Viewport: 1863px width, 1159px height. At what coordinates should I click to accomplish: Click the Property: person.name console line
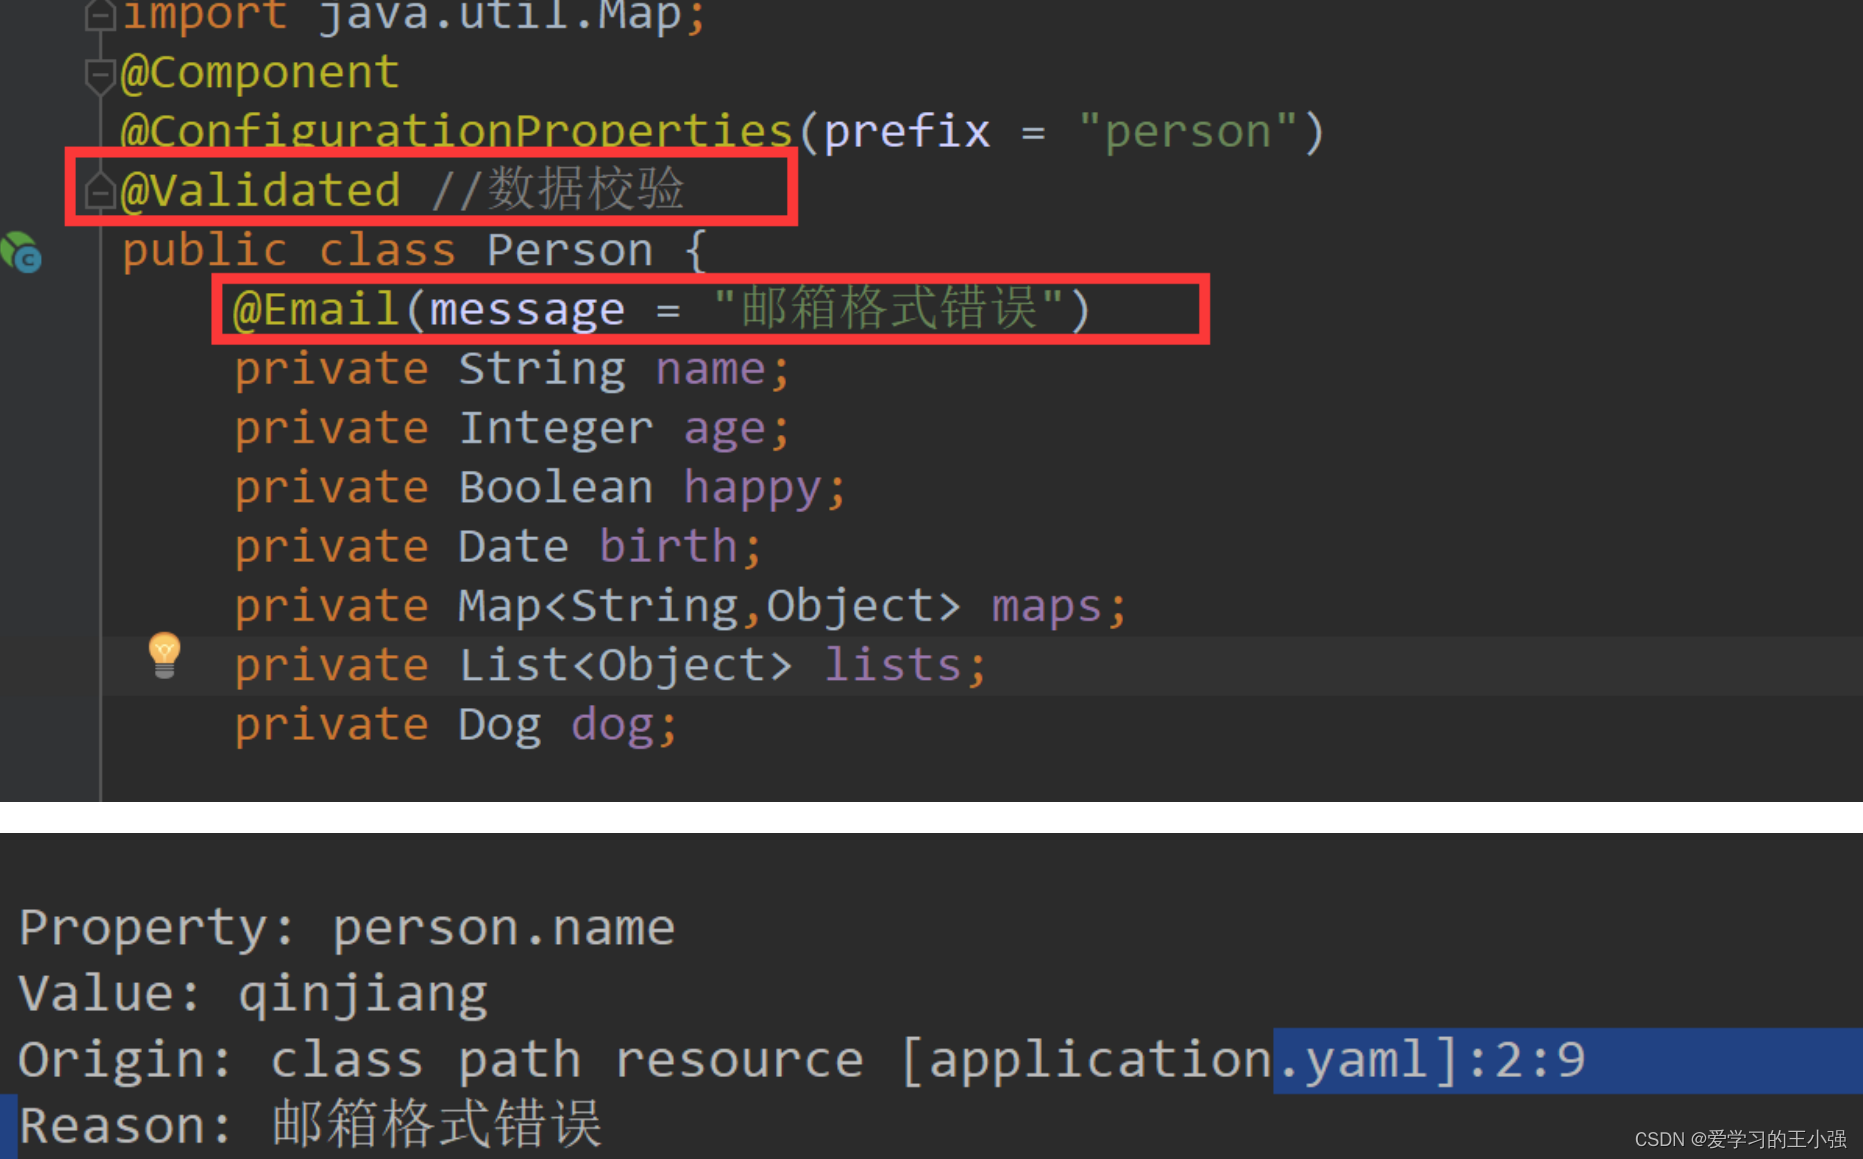click(347, 928)
